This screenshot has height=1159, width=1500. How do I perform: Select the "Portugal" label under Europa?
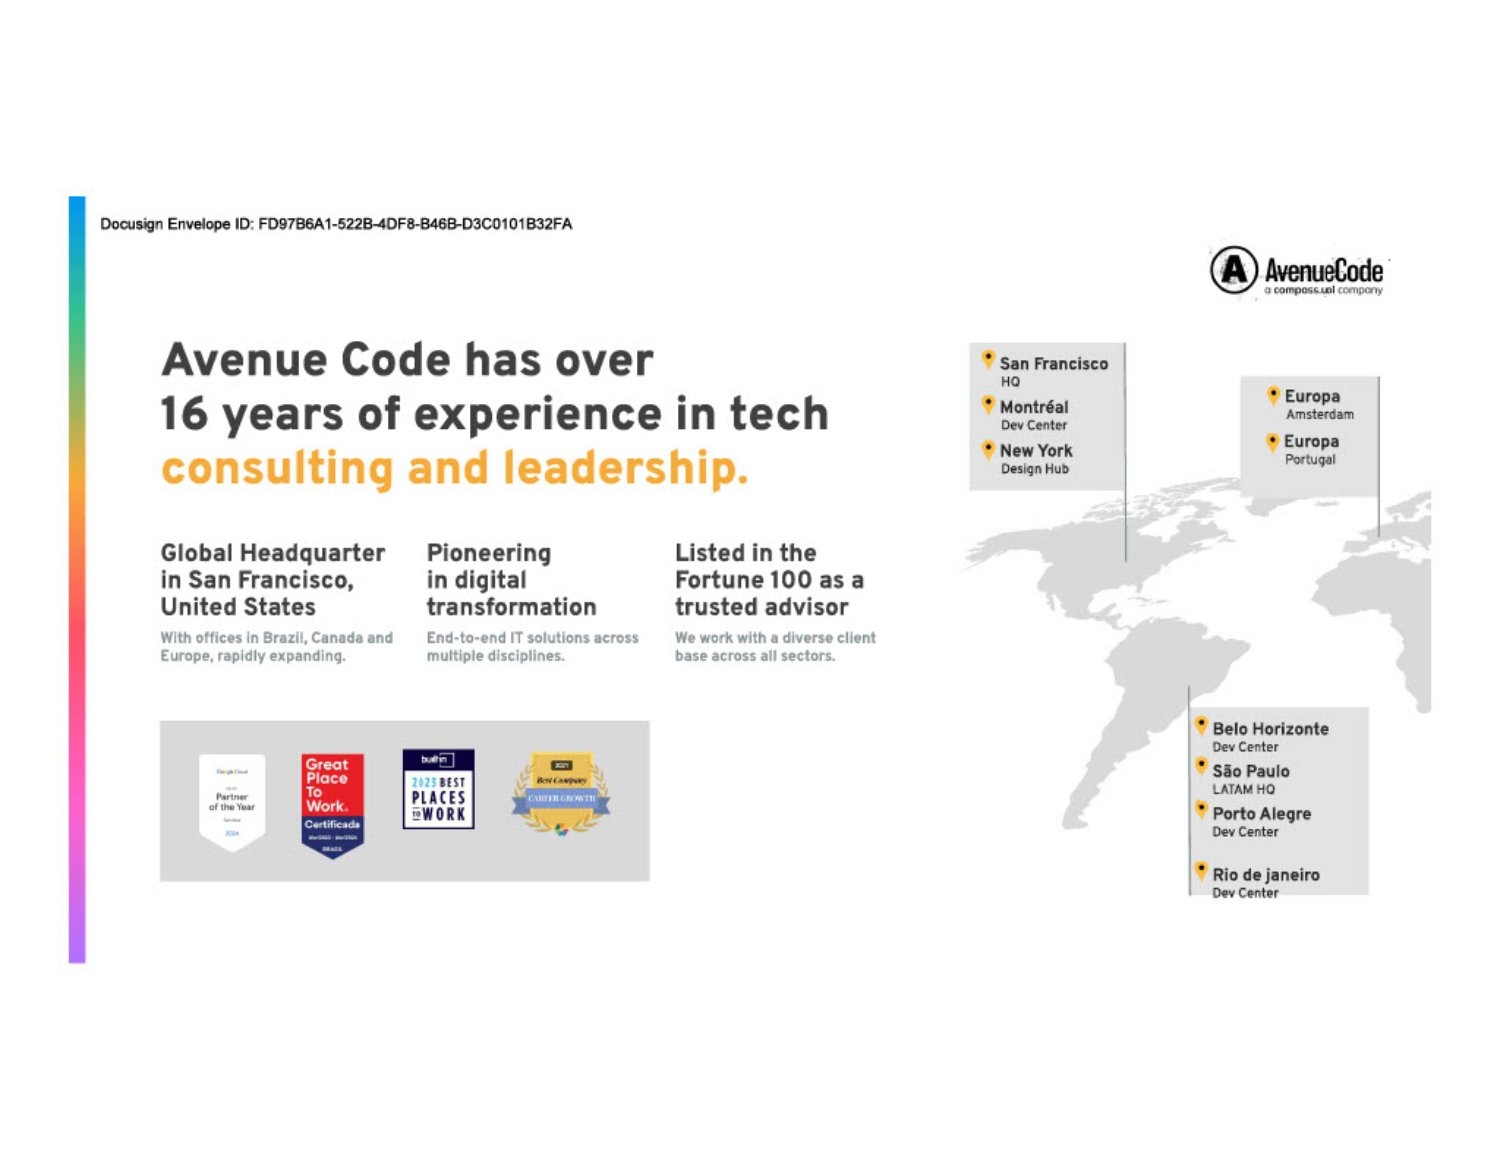[x=1310, y=460]
